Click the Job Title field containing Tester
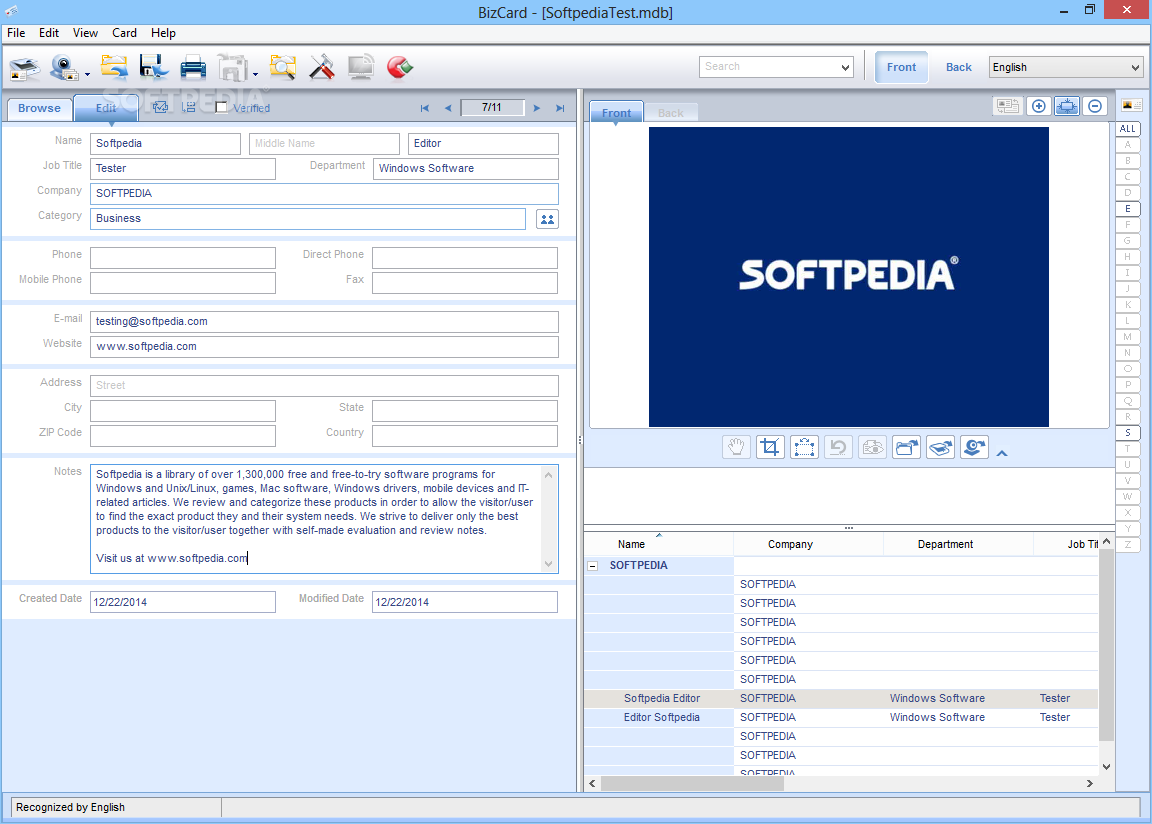 183,169
